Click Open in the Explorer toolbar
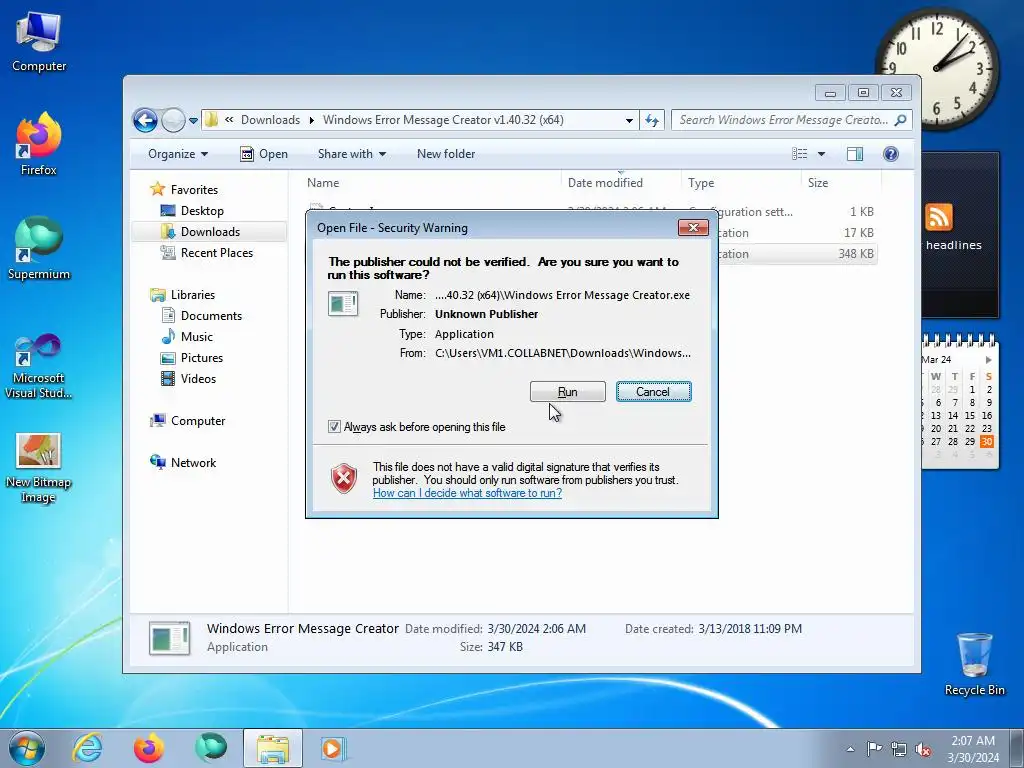Viewport: 1024px width, 768px height. (264, 154)
